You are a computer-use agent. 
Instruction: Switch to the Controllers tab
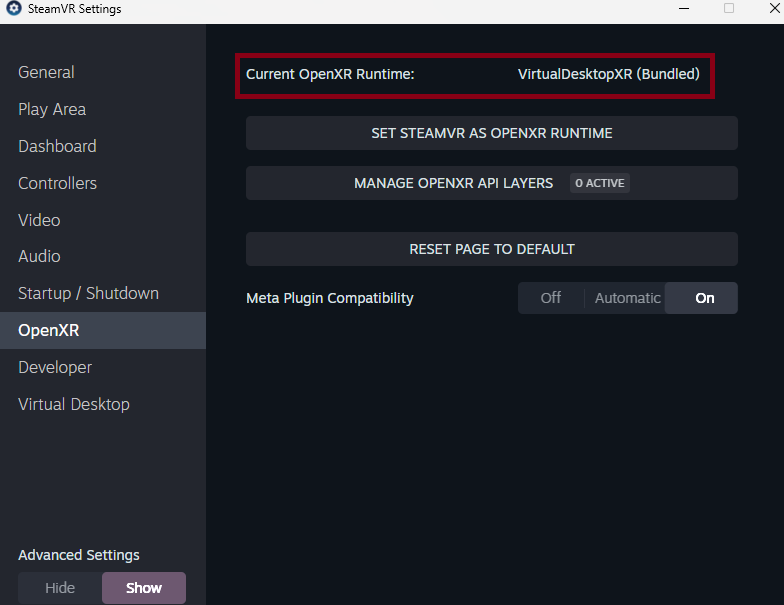tap(57, 183)
